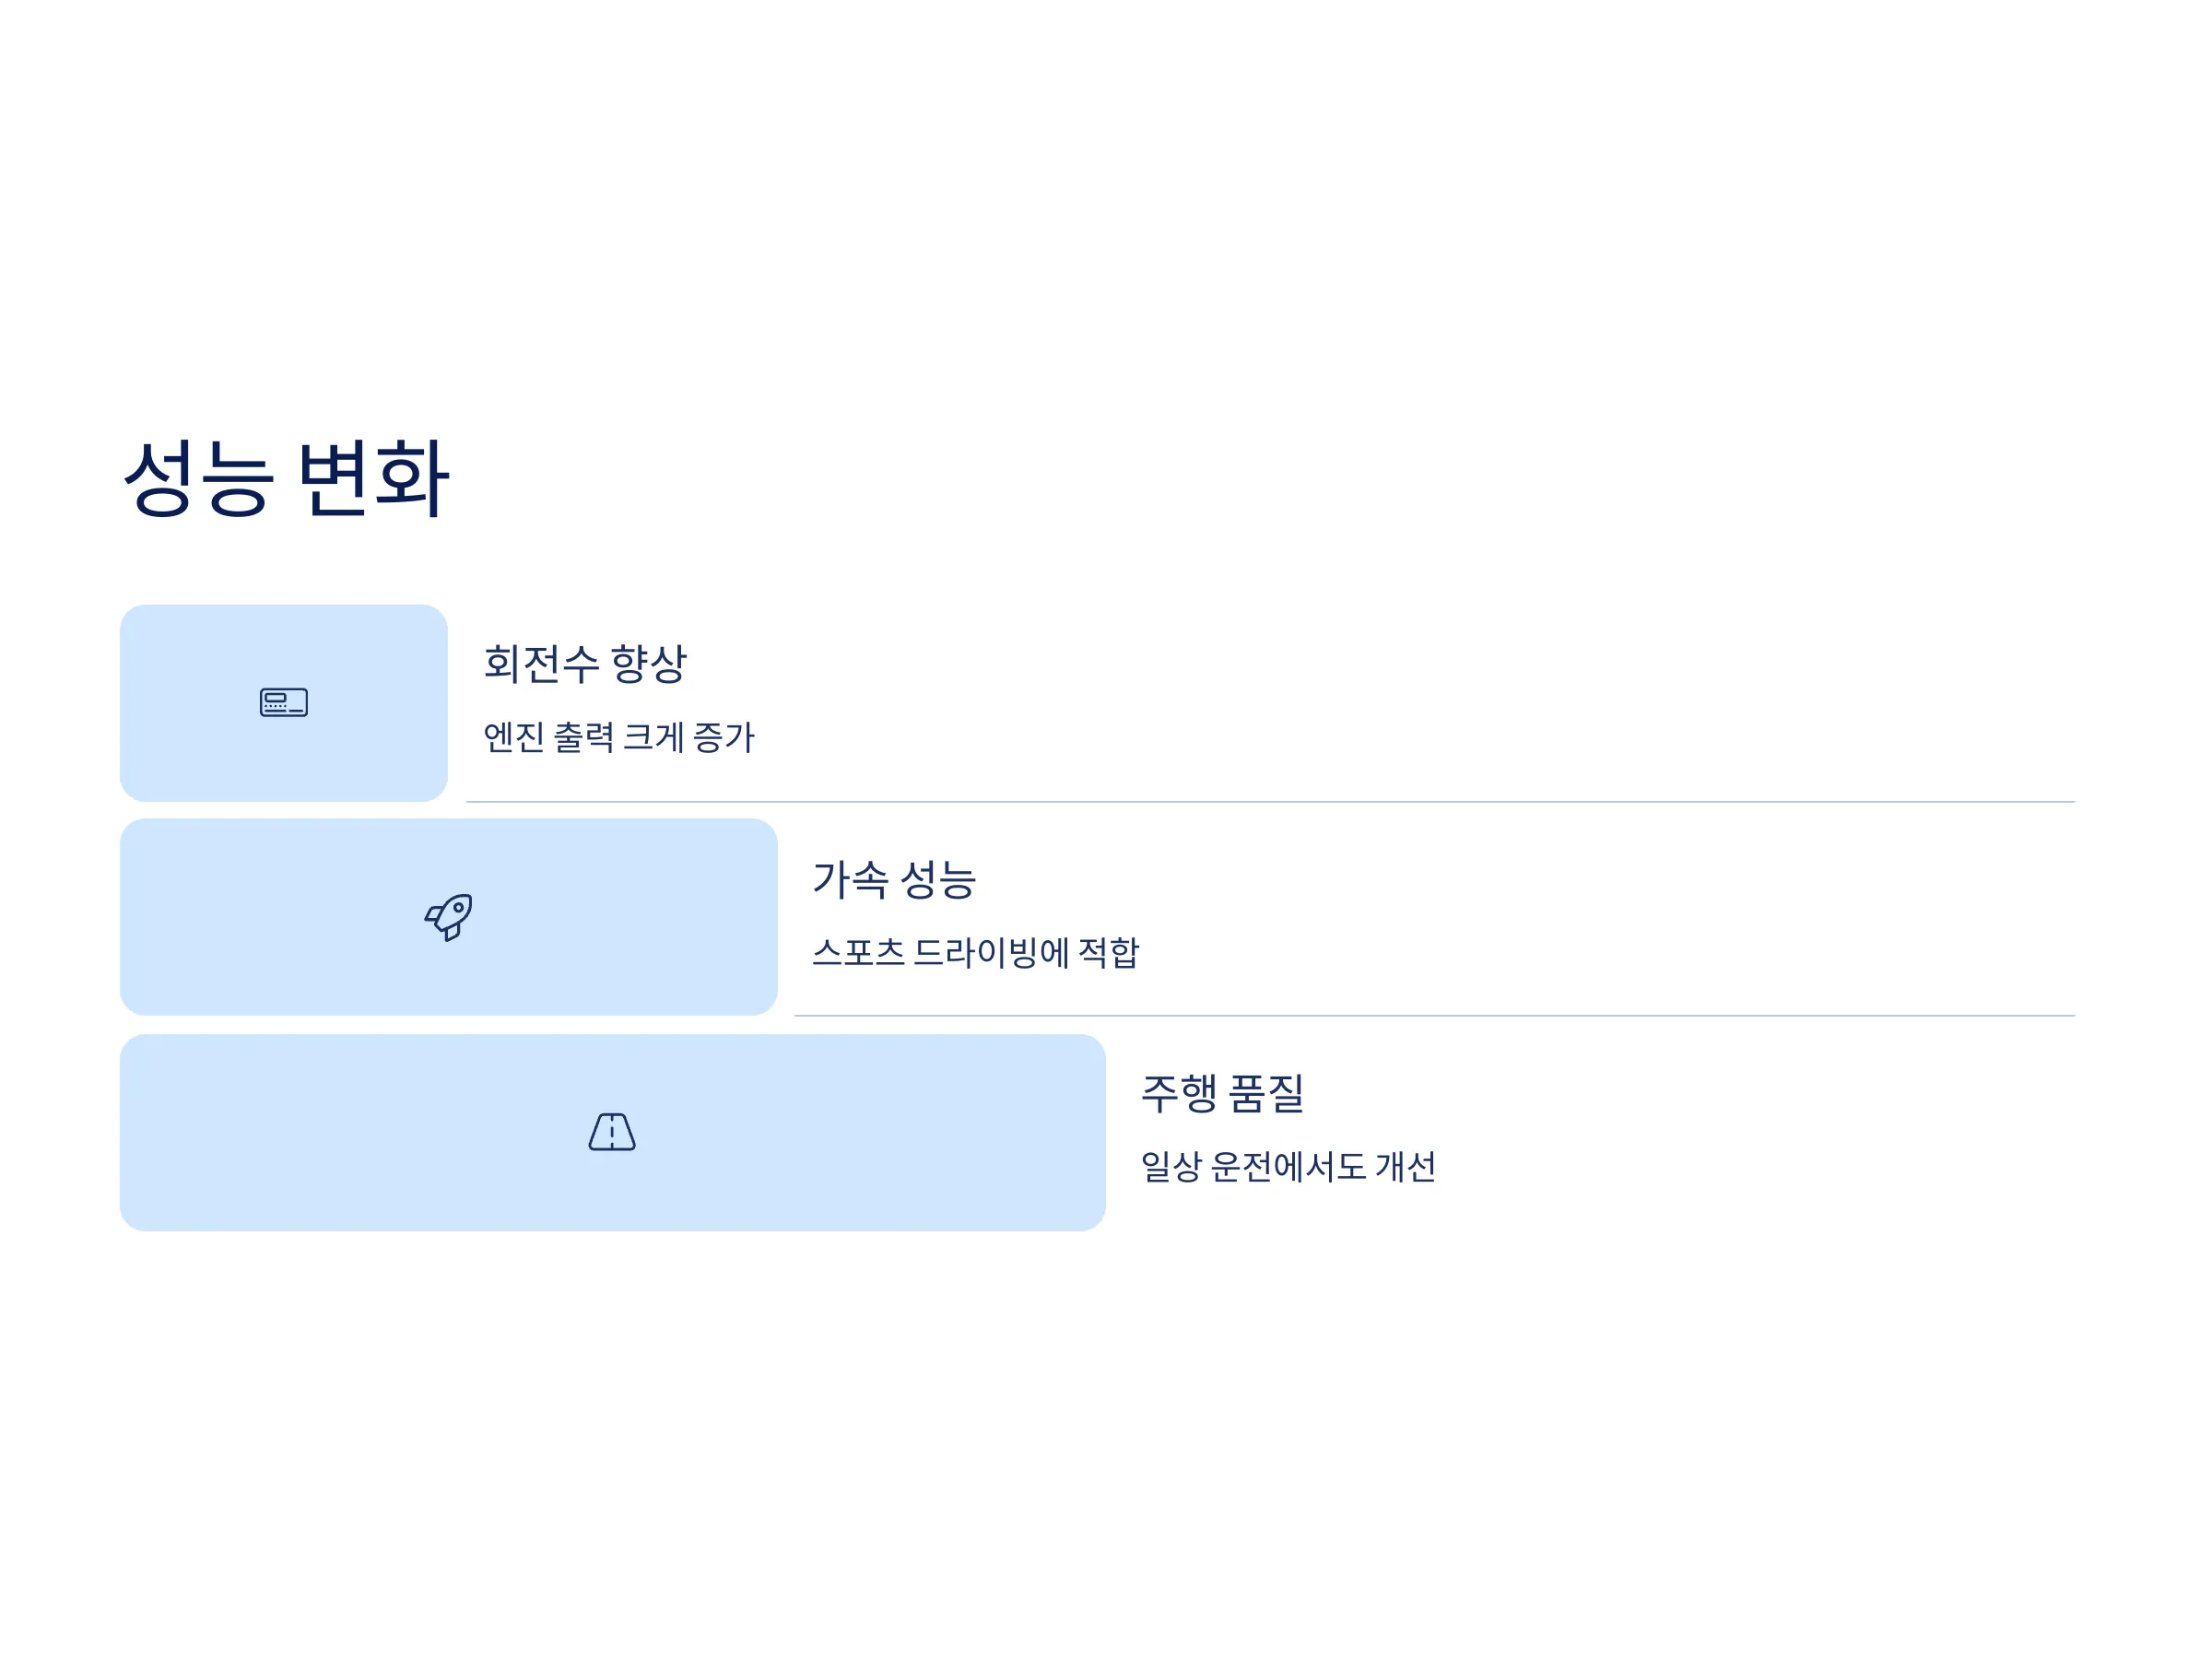Select the text 스포츠 드라이빙에 적합
The image size is (2212, 1659).
[975, 952]
